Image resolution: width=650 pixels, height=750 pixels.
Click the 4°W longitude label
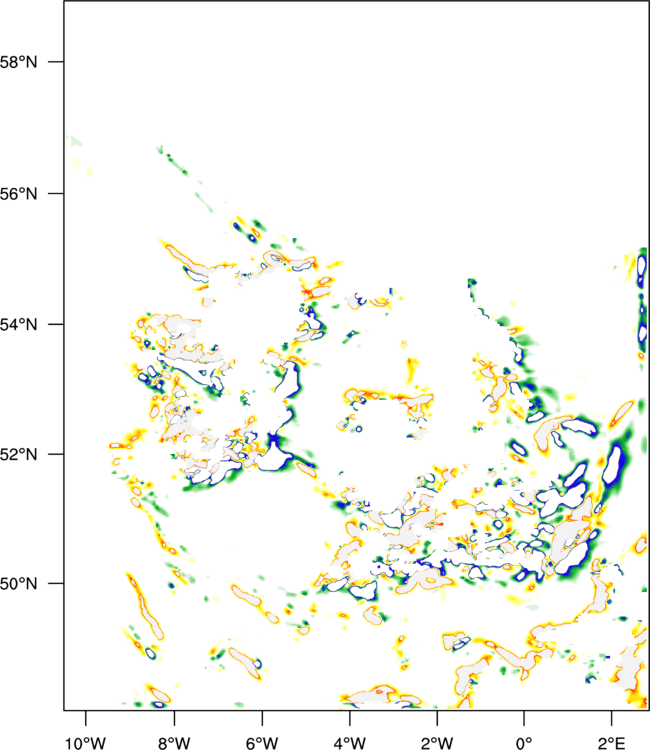(350, 743)
